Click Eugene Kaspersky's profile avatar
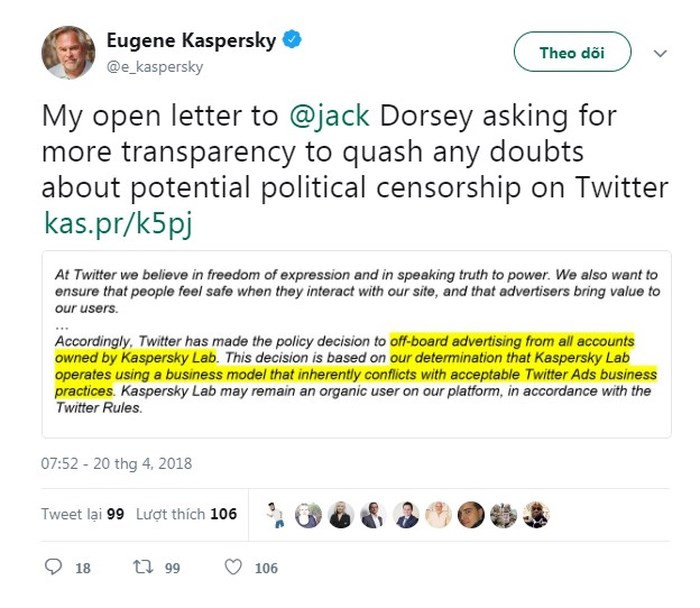The height and width of the screenshot is (608, 700). point(68,52)
